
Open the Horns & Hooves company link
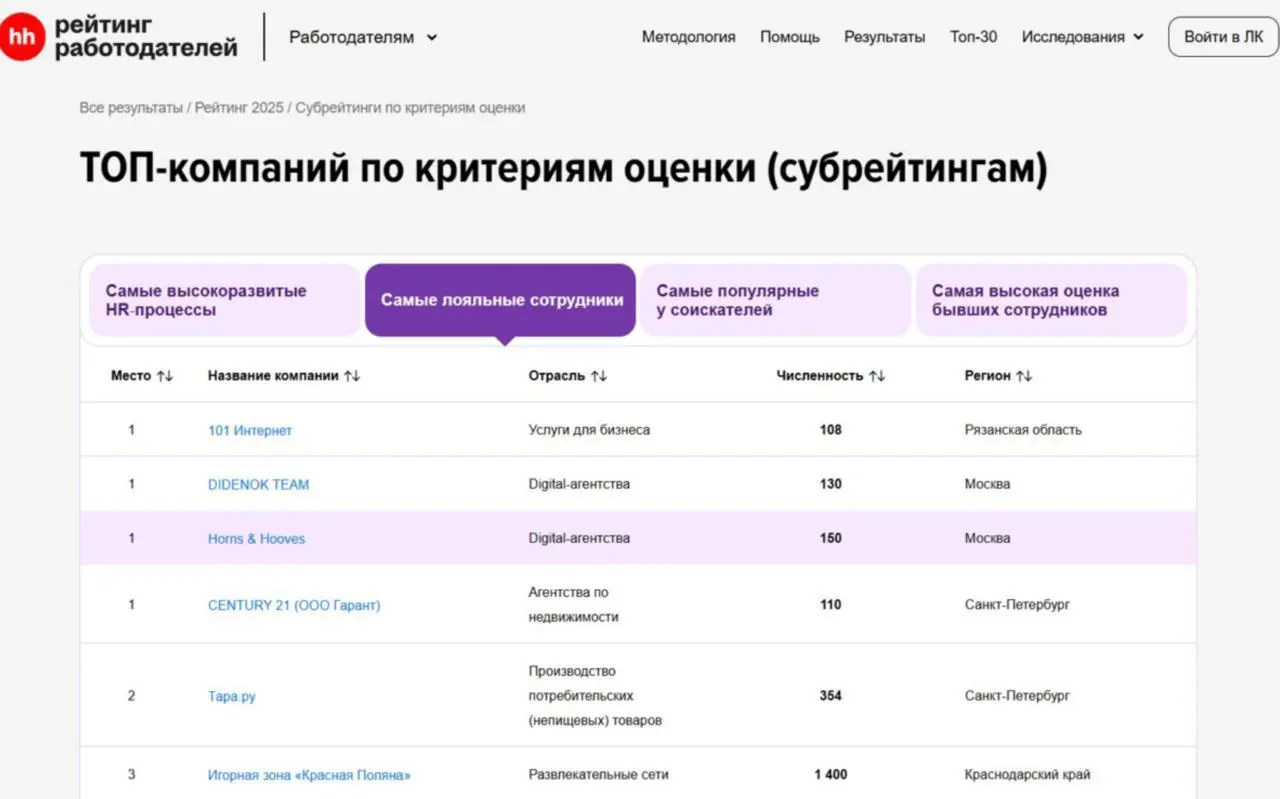click(256, 538)
